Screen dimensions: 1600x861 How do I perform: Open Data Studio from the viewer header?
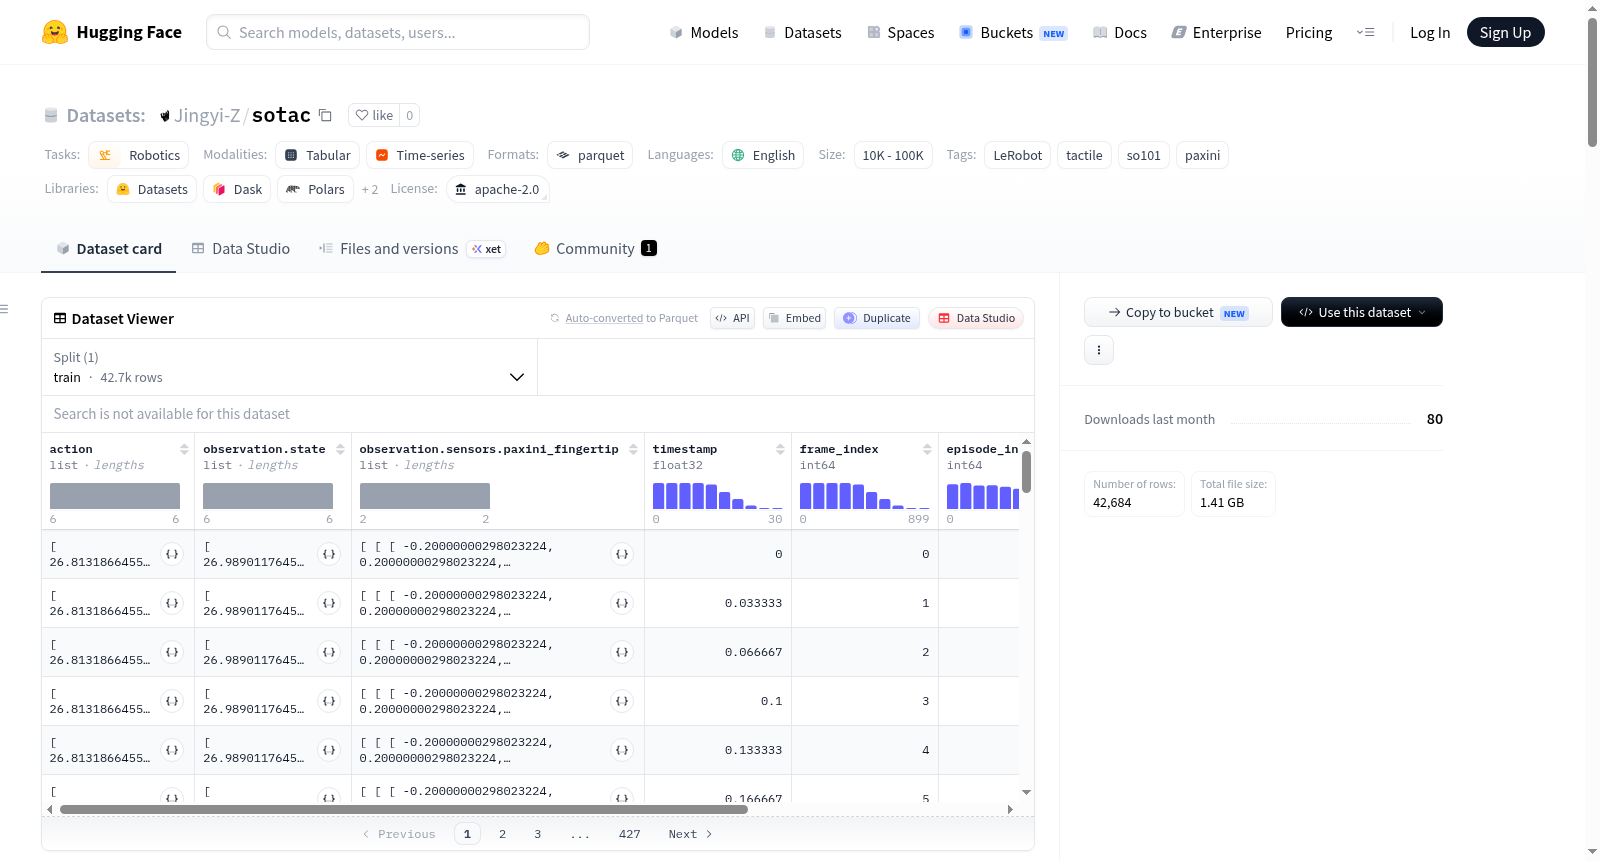(976, 318)
